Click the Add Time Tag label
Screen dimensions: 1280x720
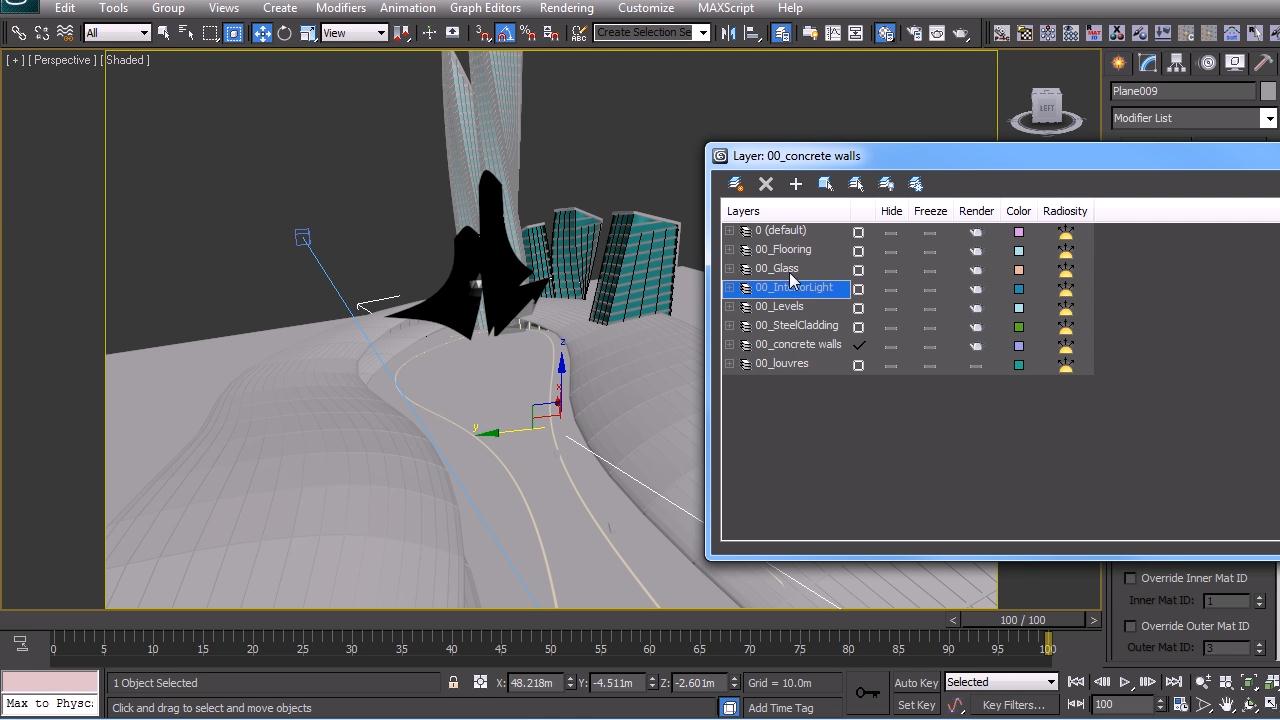tap(781, 708)
